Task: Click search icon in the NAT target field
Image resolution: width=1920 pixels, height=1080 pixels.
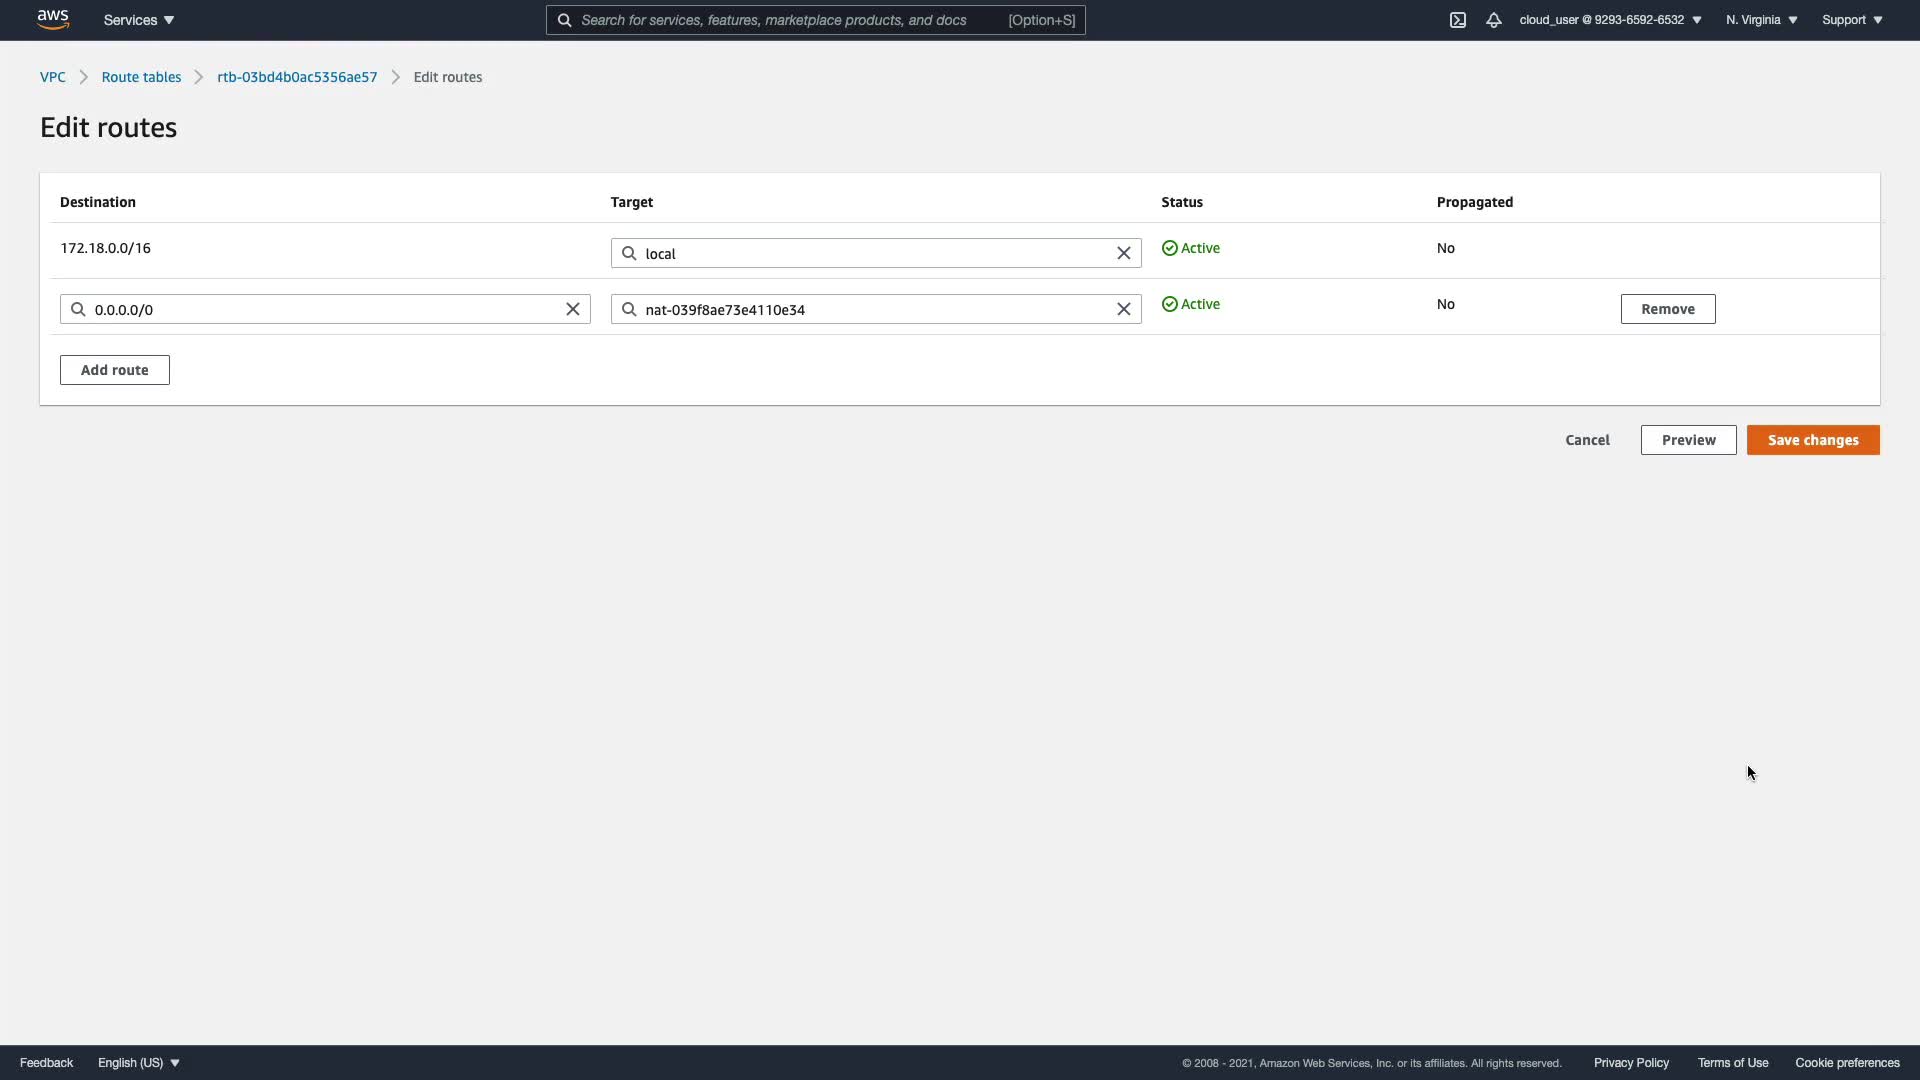Action: pyautogui.click(x=629, y=309)
